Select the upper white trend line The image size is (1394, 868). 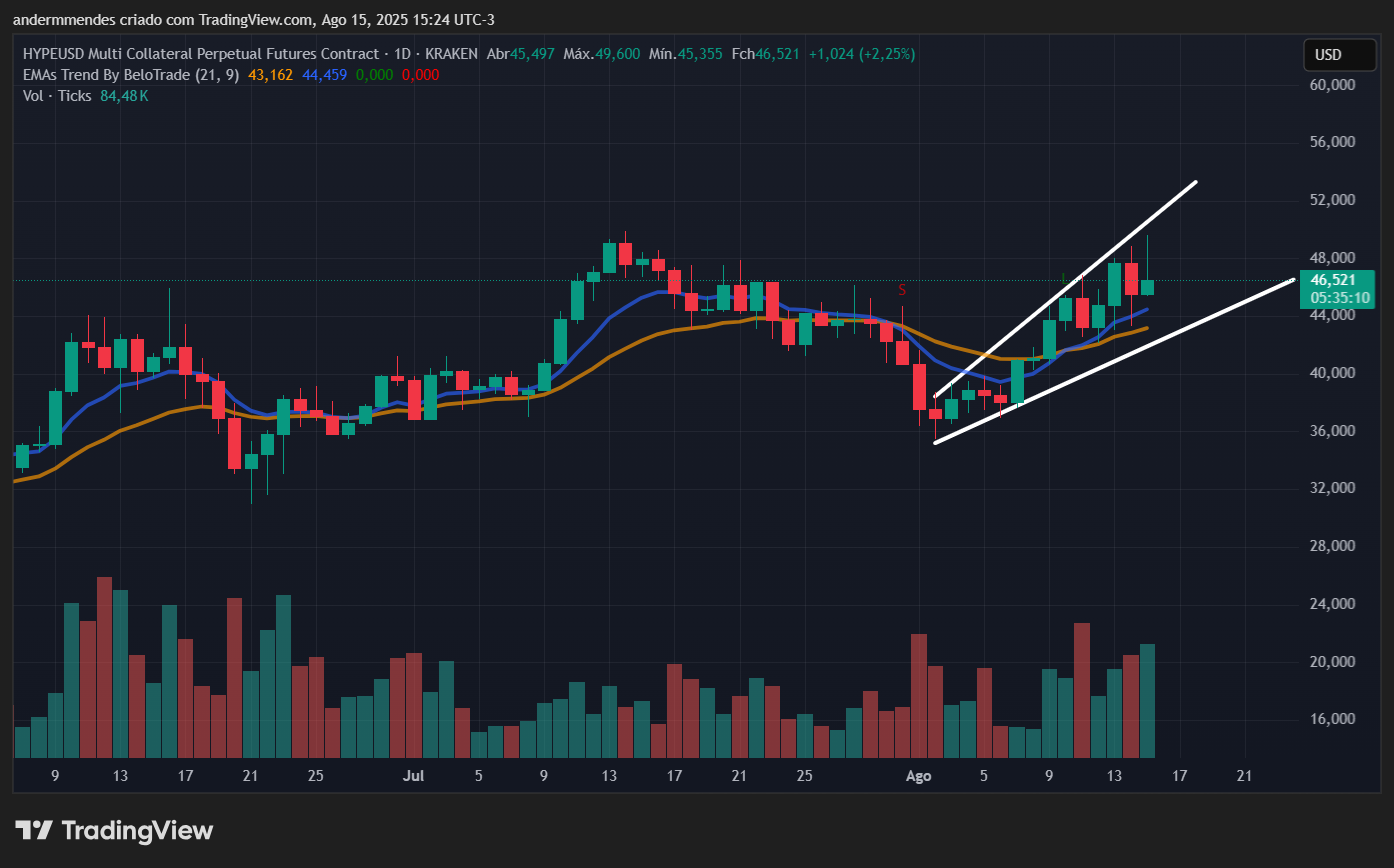(x=1066, y=289)
